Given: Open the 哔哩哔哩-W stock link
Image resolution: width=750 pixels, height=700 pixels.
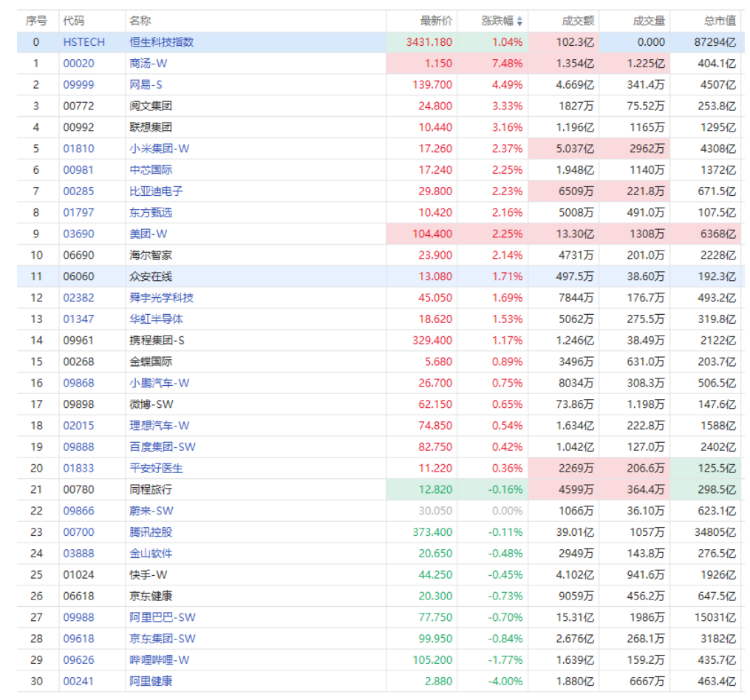Looking at the screenshot, I should pos(159,660).
